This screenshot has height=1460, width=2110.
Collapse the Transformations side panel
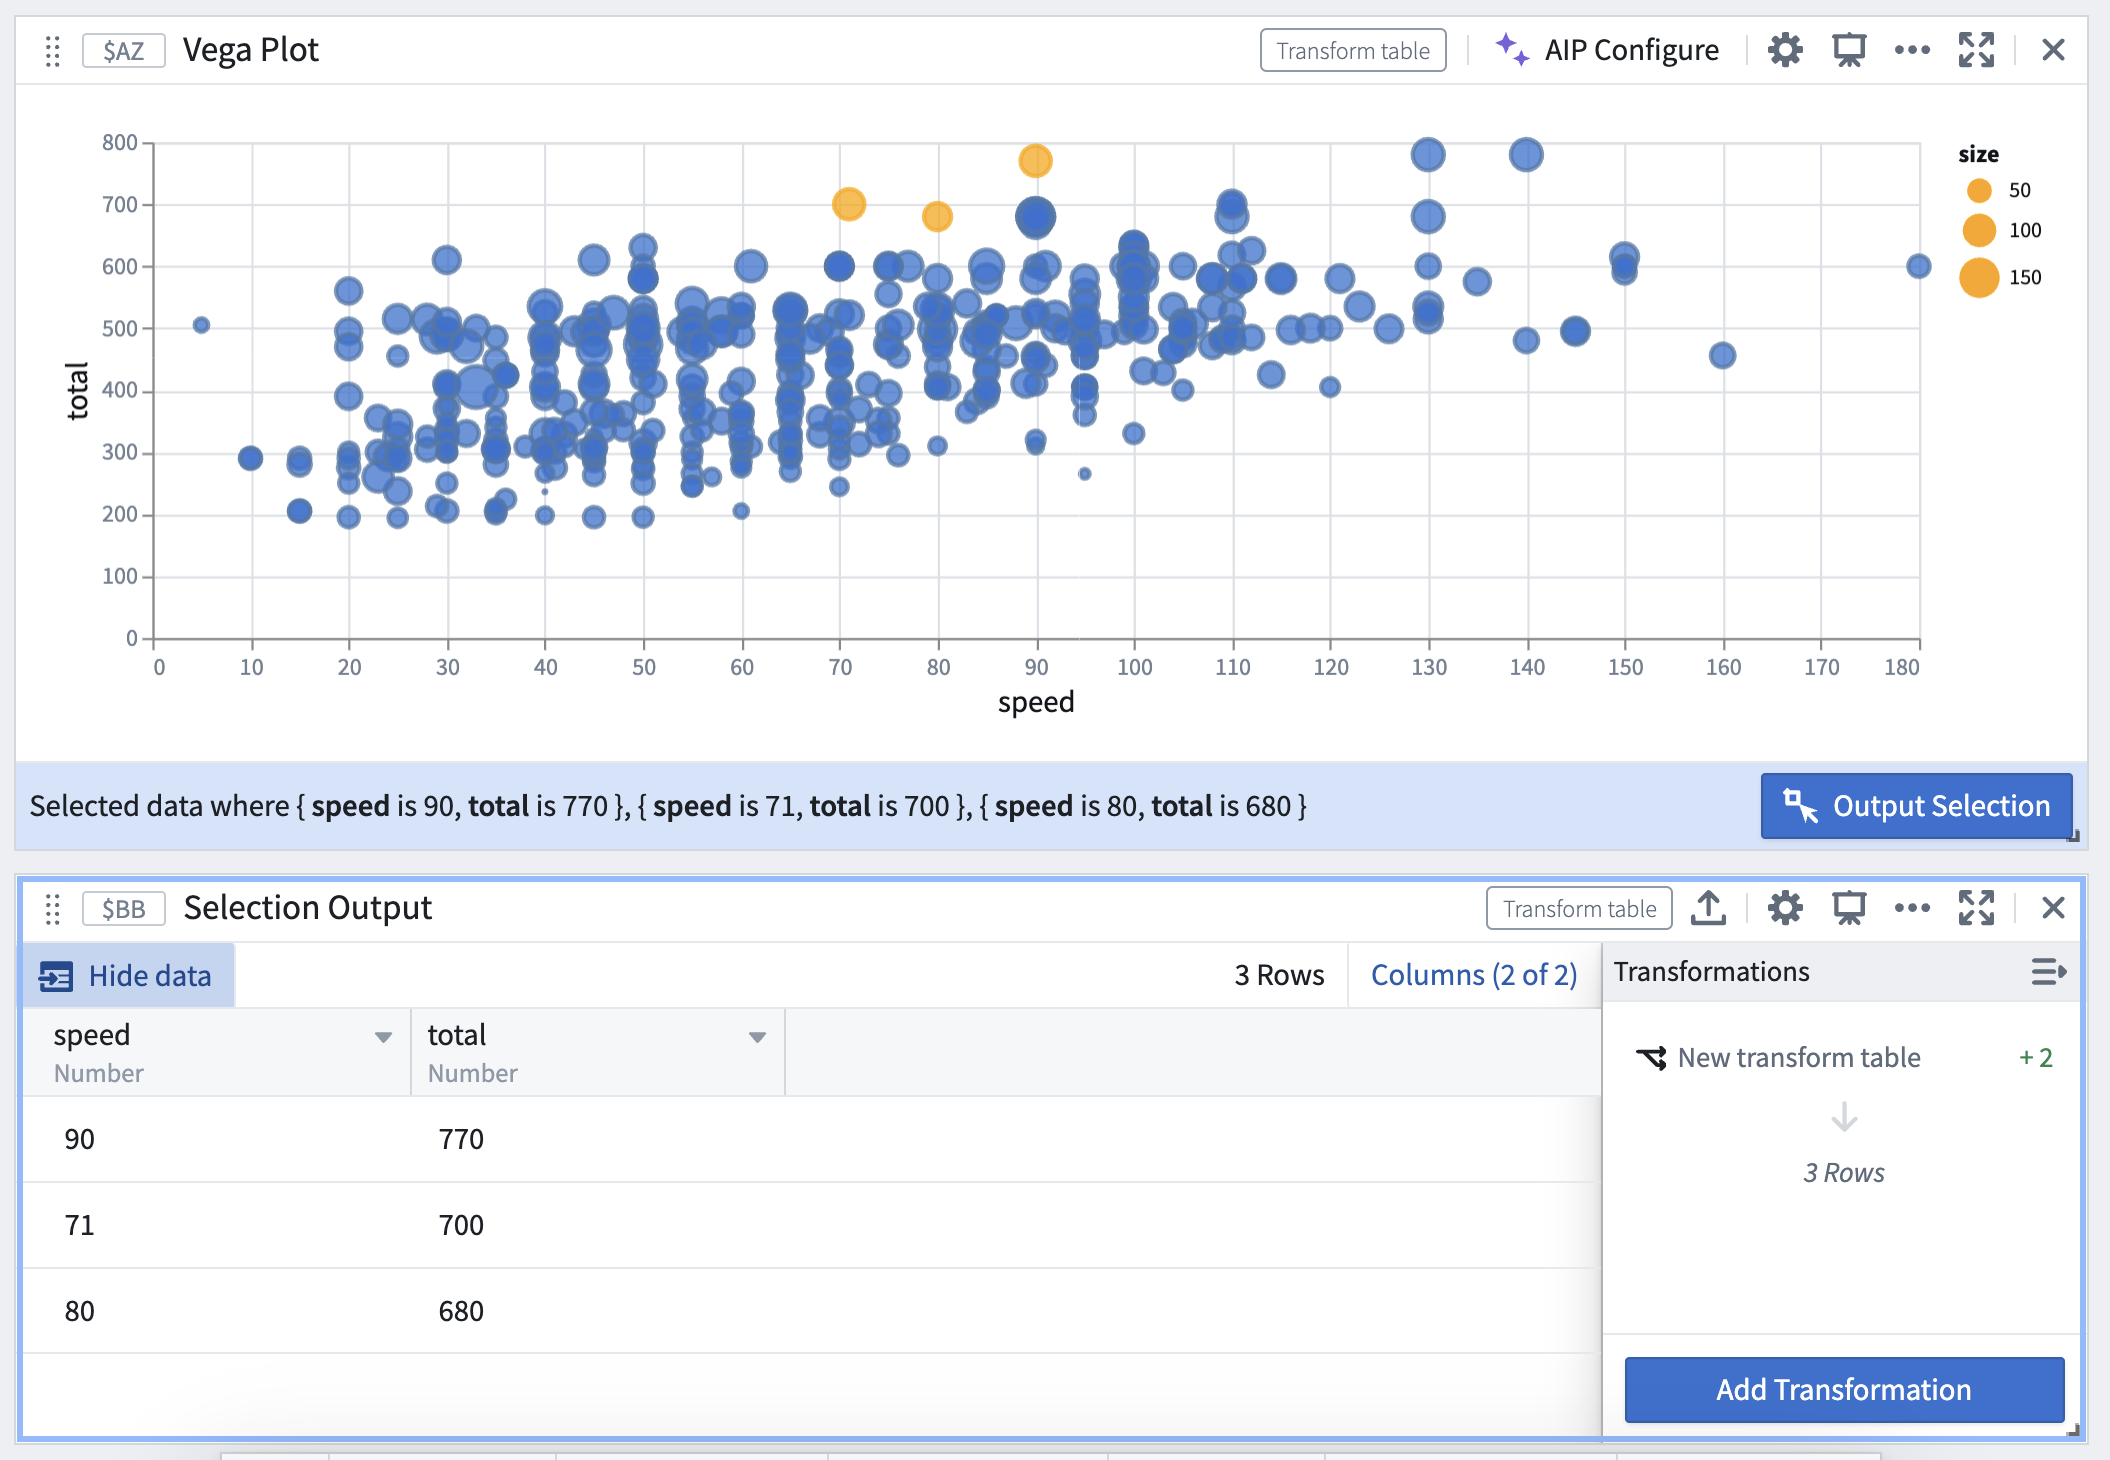pyautogui.click(x=2048, y=972)
